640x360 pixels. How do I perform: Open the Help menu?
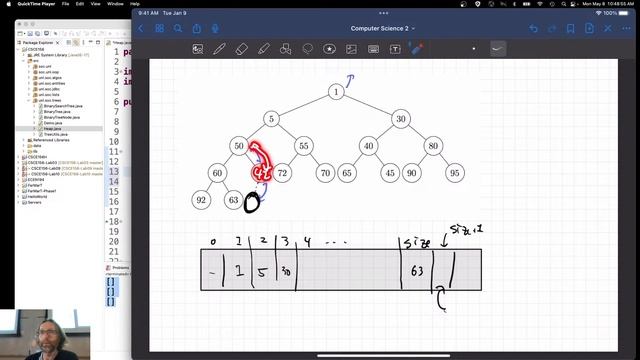[135, 4]
